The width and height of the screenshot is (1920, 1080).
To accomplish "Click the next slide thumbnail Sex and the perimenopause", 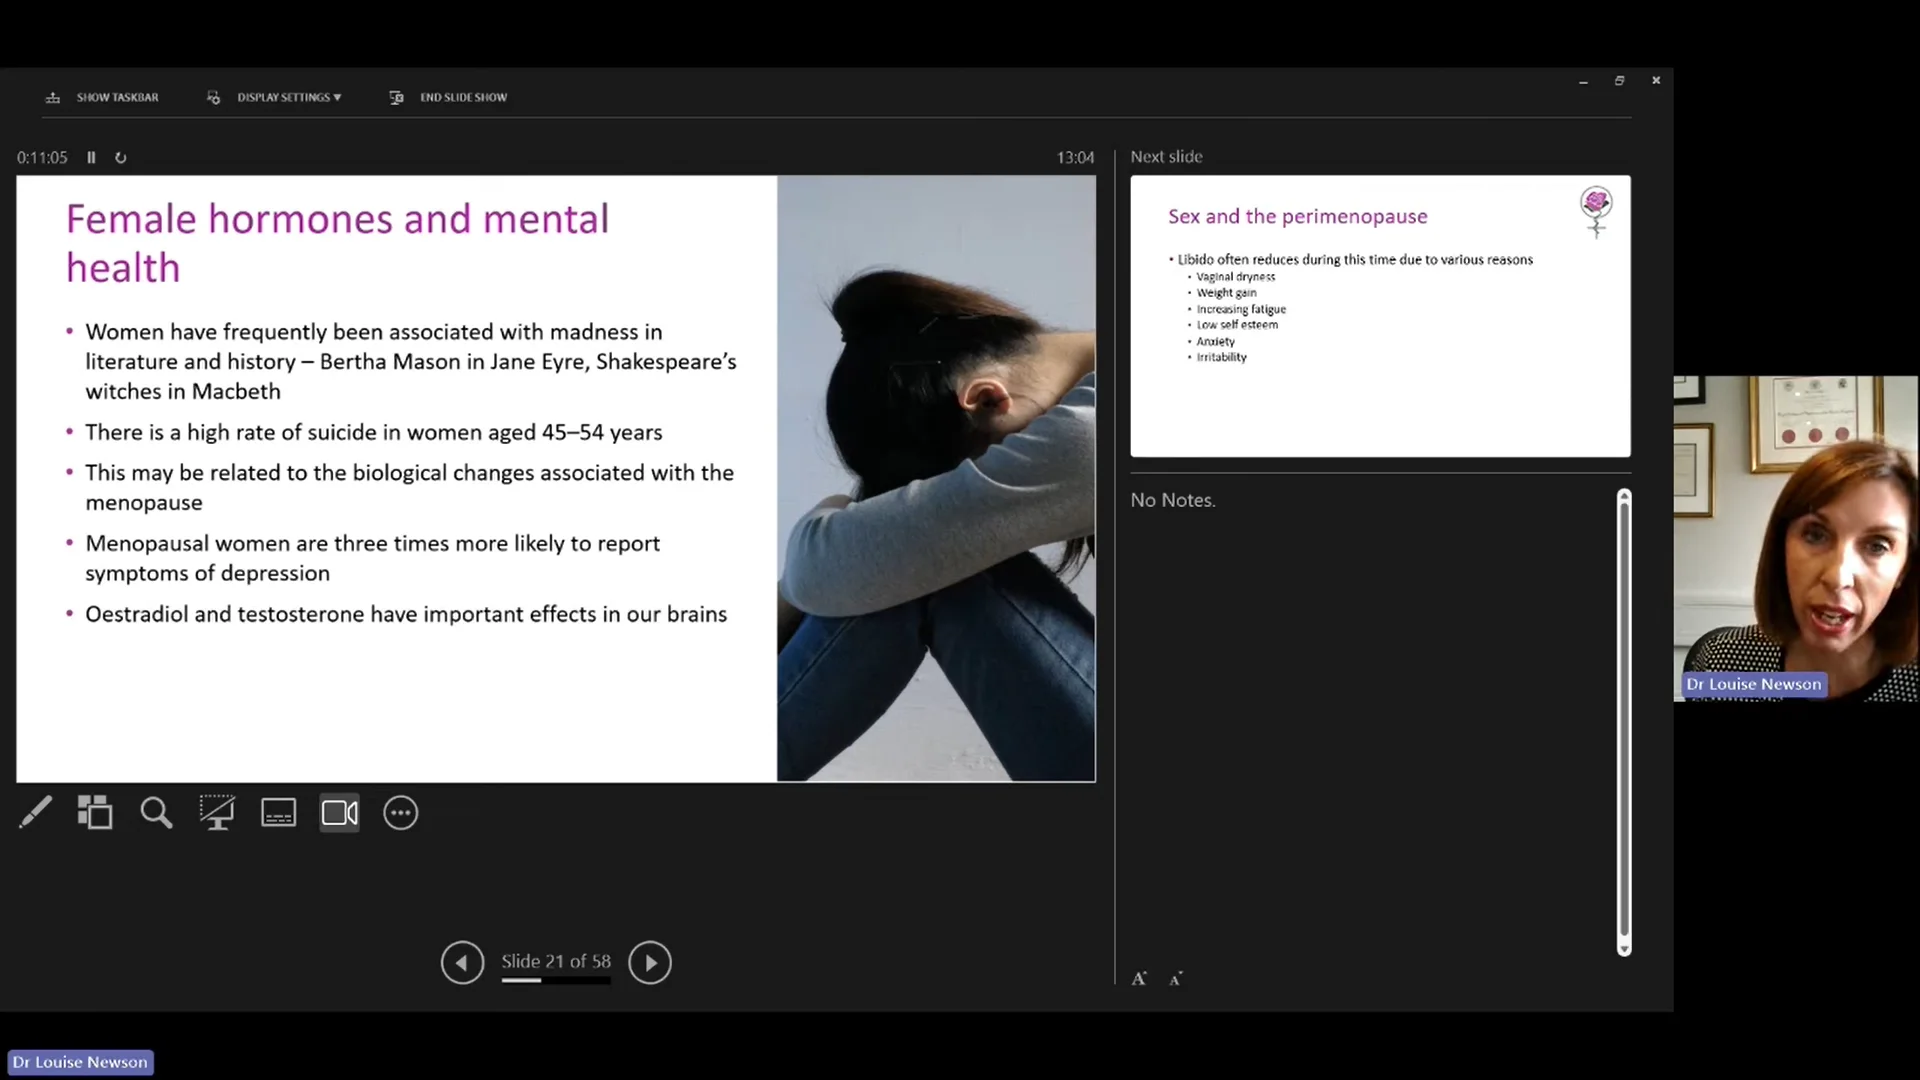I will [1380, 316].
